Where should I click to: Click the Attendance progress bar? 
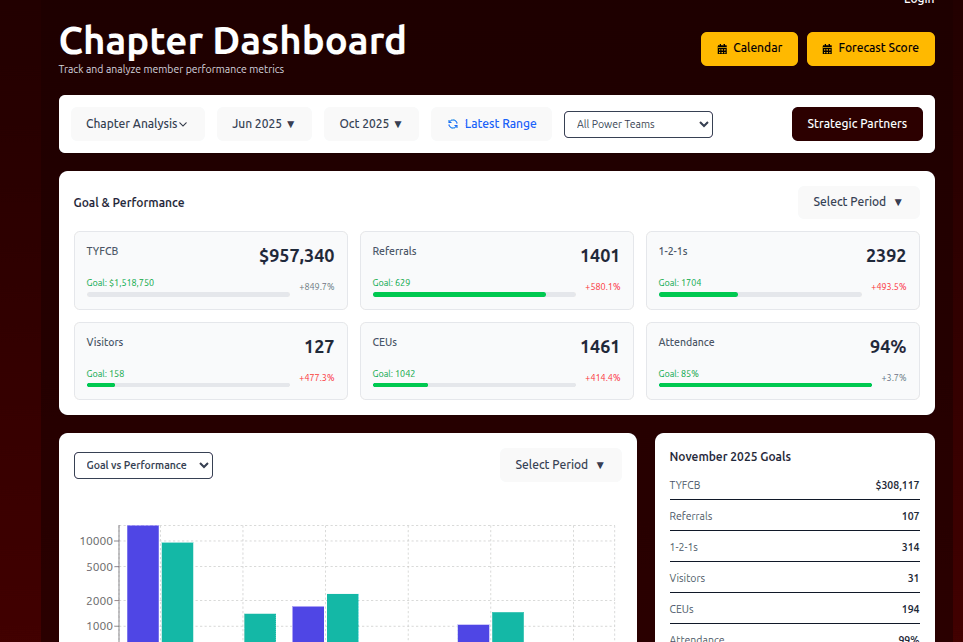[x=764, y=385]
